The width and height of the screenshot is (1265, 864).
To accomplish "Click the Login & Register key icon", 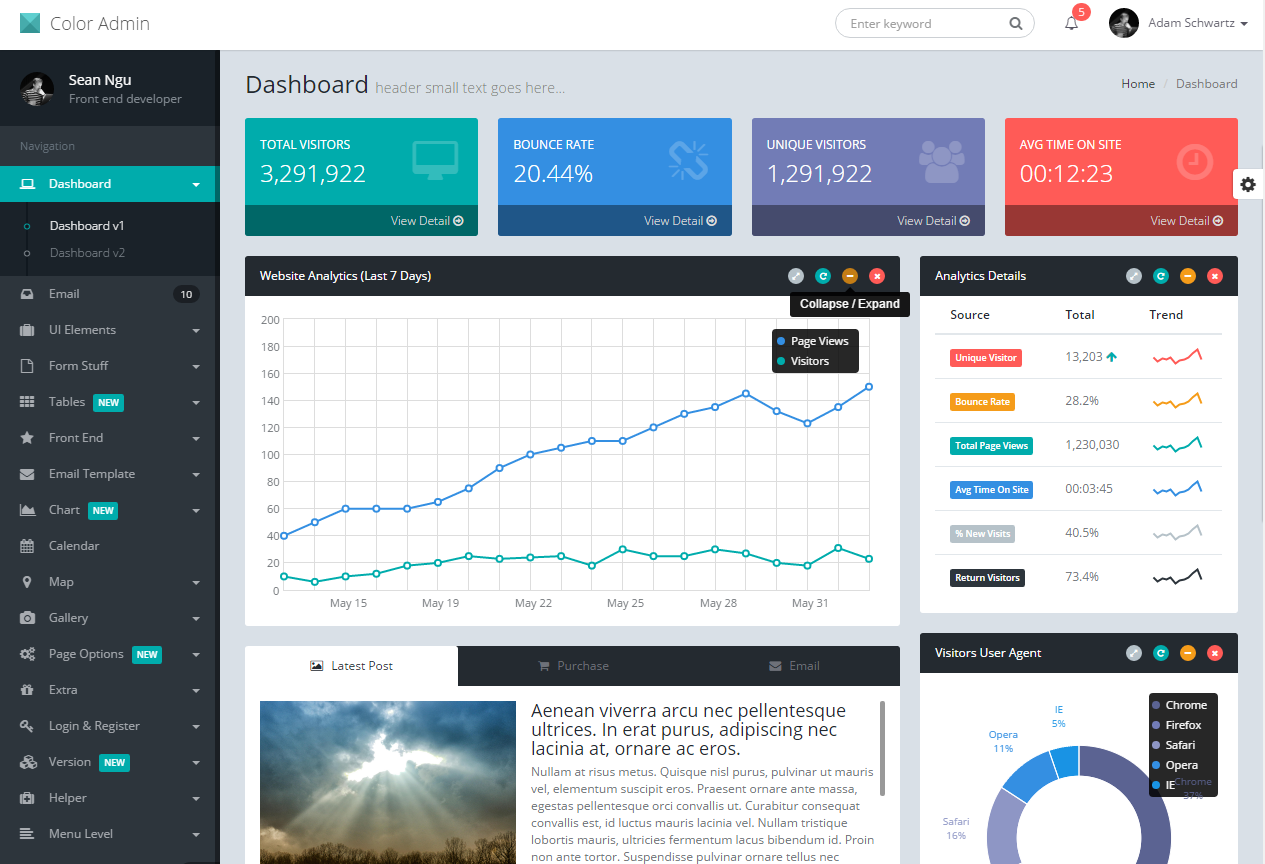I will (28, 726).
